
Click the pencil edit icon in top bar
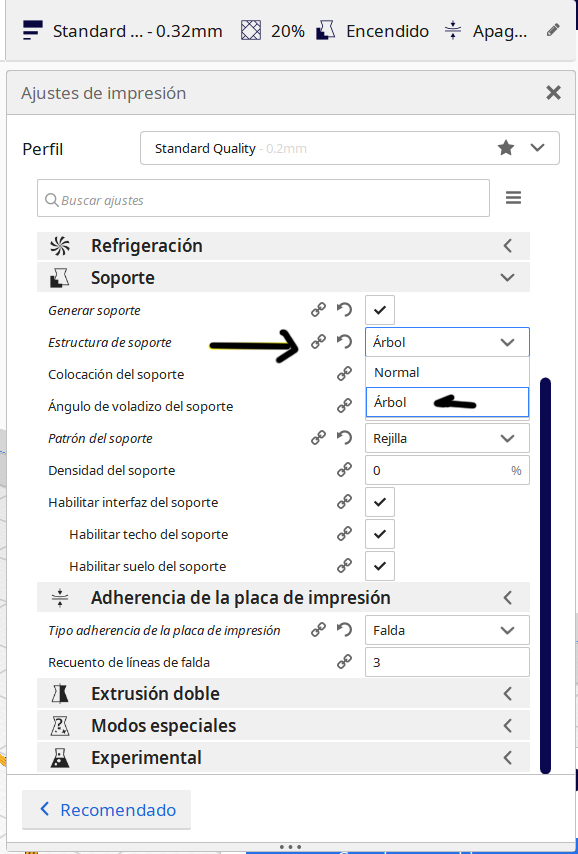(553, 30)
